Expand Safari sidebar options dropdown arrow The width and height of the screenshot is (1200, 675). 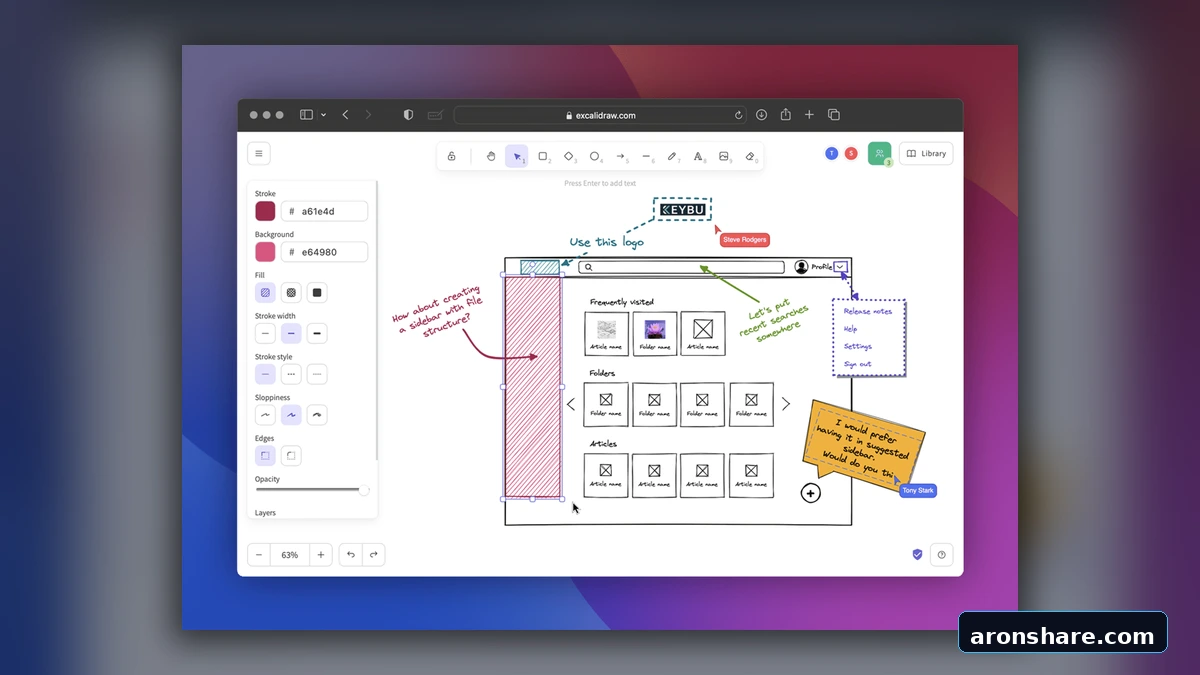pyautogui.click(x=323, y=115)
